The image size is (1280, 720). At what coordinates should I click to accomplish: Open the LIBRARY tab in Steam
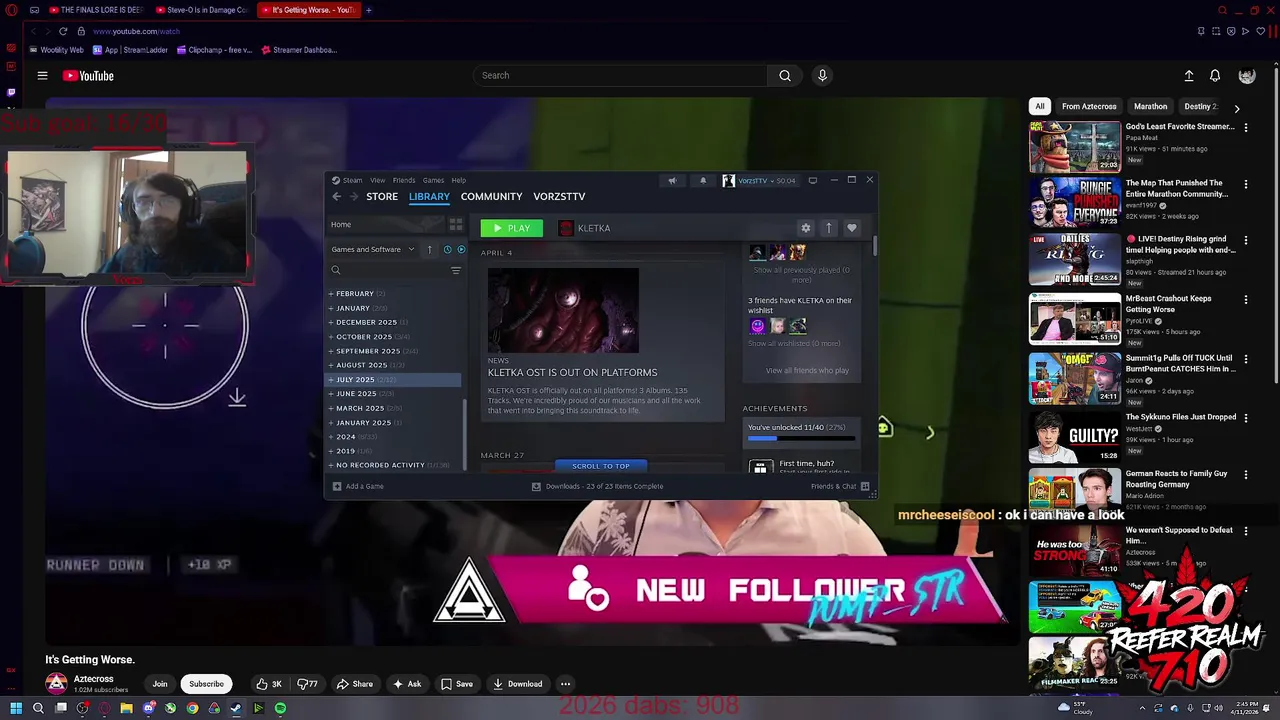point(429,197)
